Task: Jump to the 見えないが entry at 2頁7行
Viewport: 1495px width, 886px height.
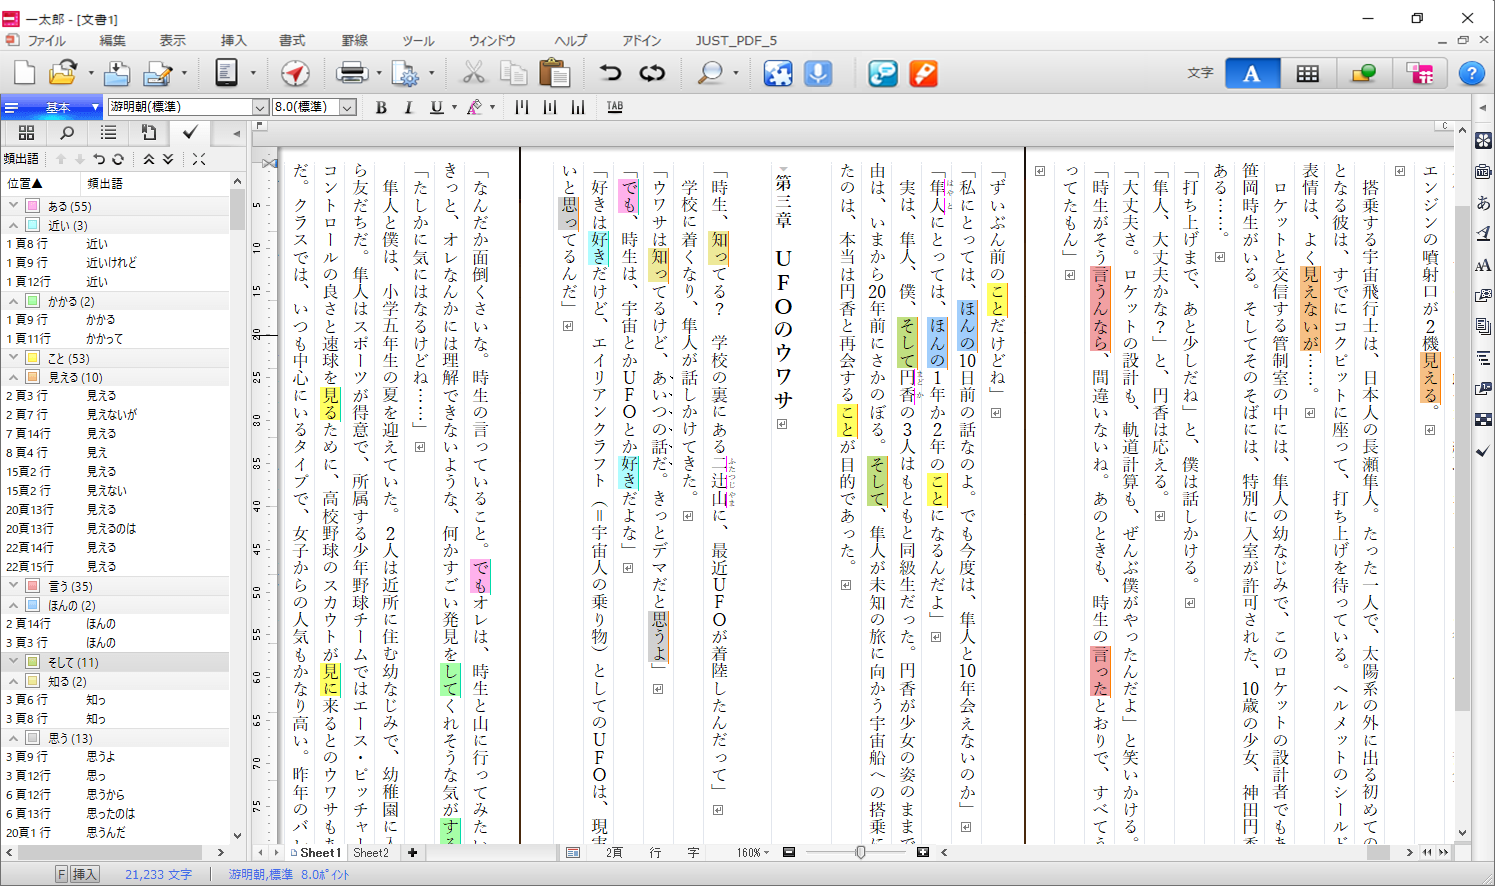Action: pyautogui.click(x=112, y=414)
